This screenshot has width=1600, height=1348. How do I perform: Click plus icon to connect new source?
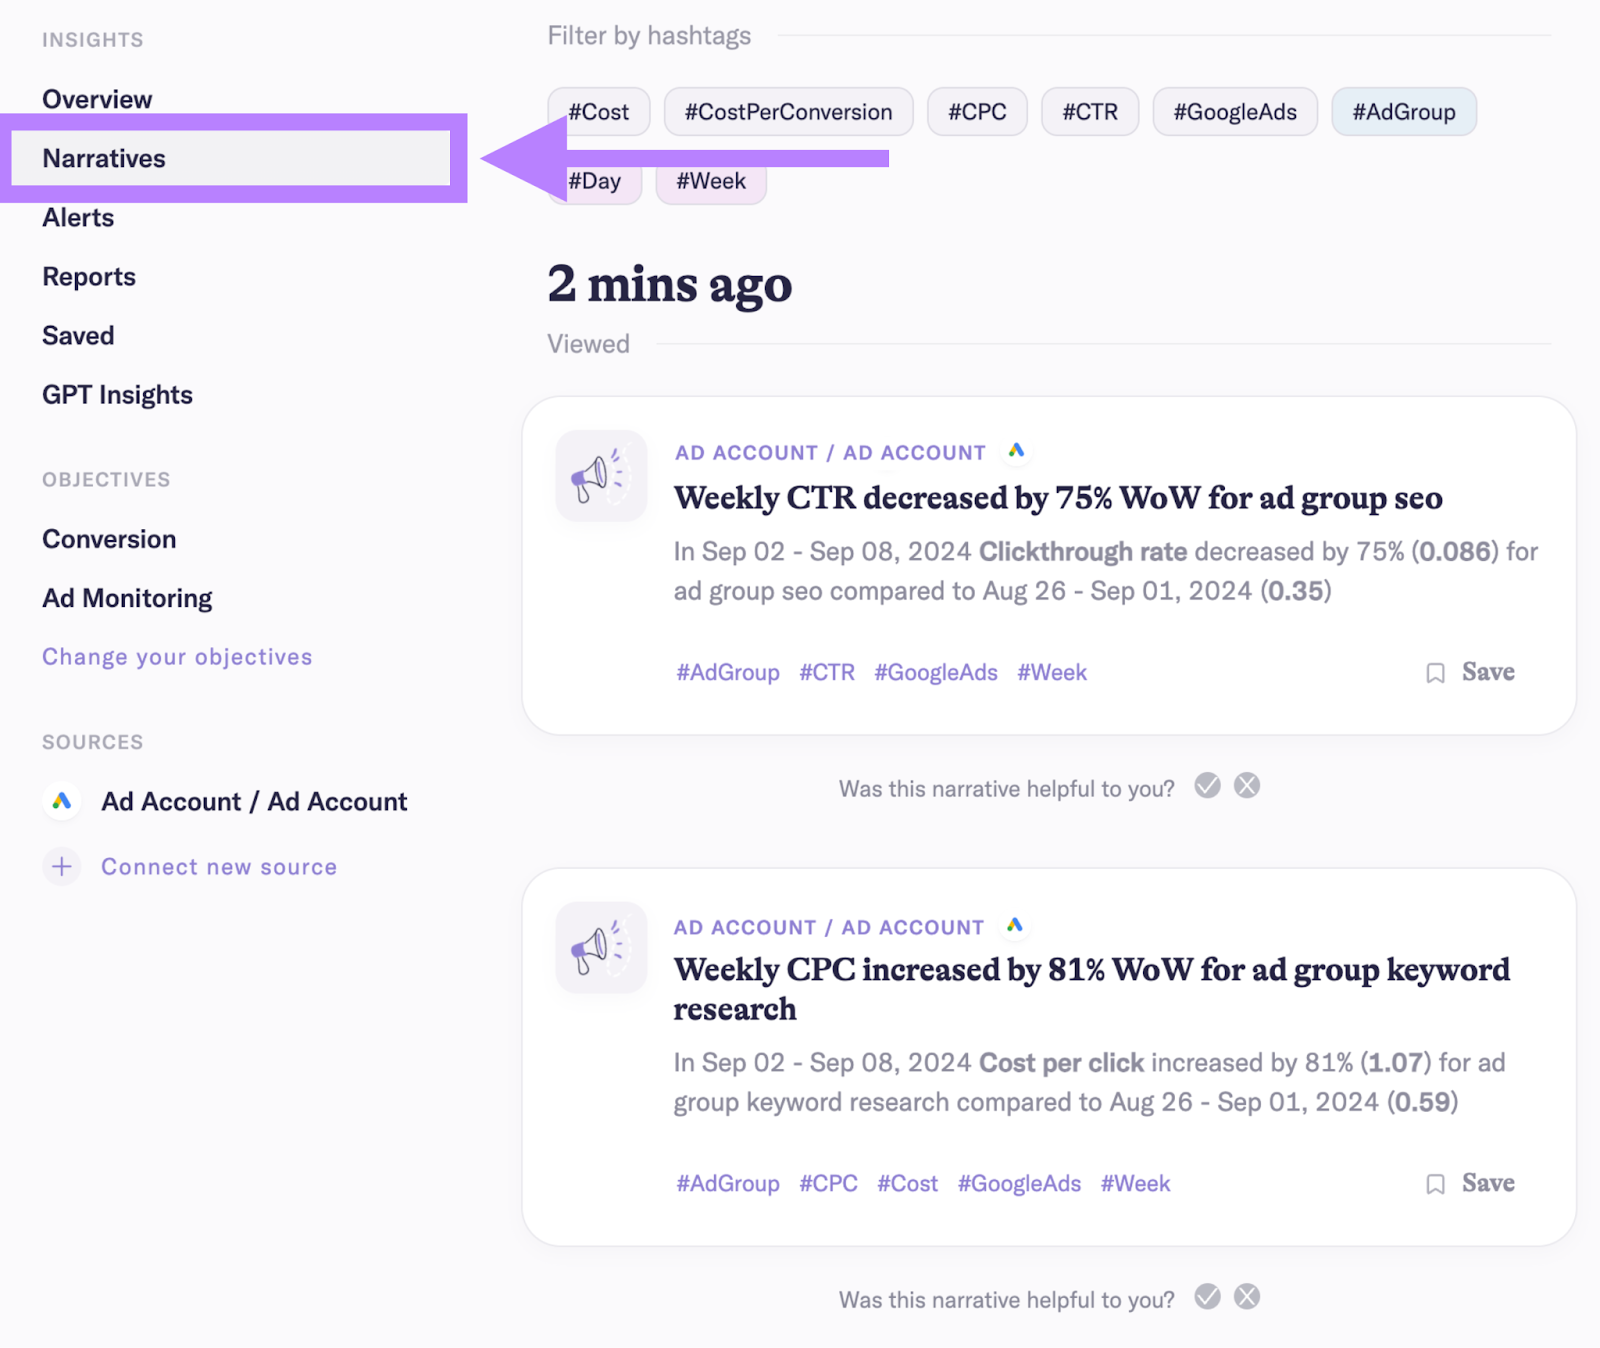click(x=62, y=866)
